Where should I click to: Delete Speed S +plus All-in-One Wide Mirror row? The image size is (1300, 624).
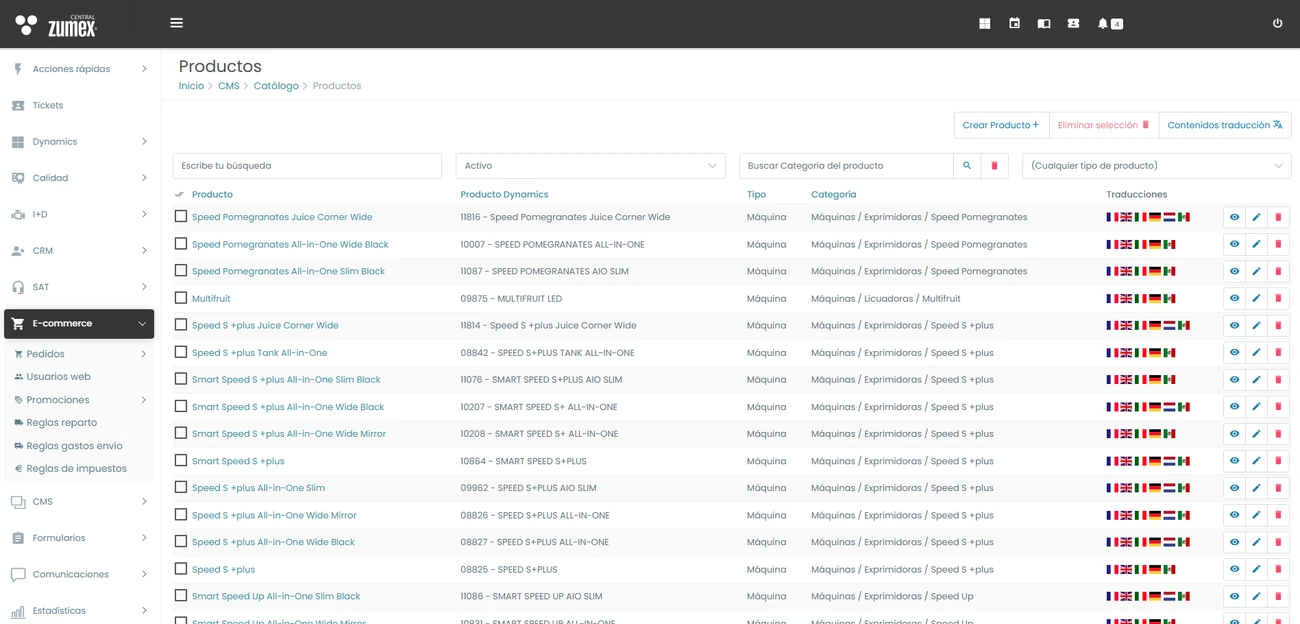[x=1278, y=515]
